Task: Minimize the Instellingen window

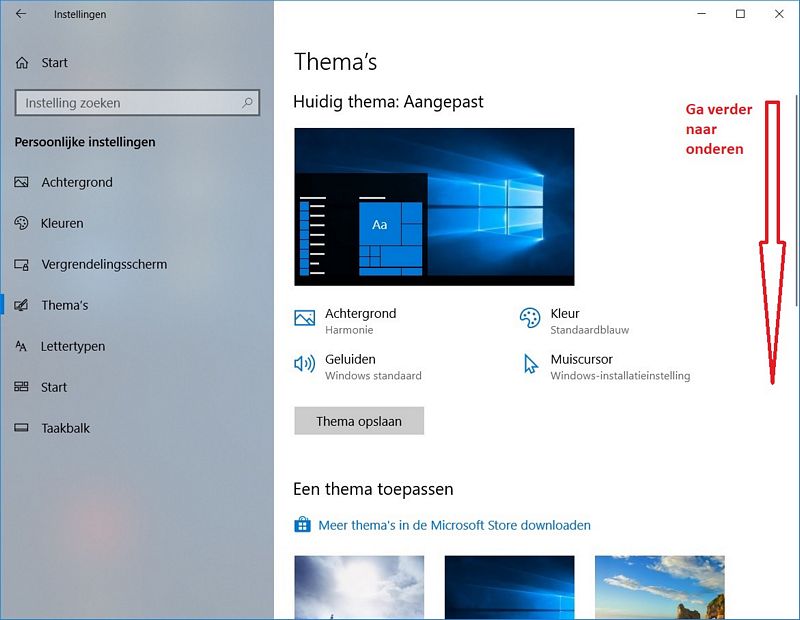Action: [702, 14]
